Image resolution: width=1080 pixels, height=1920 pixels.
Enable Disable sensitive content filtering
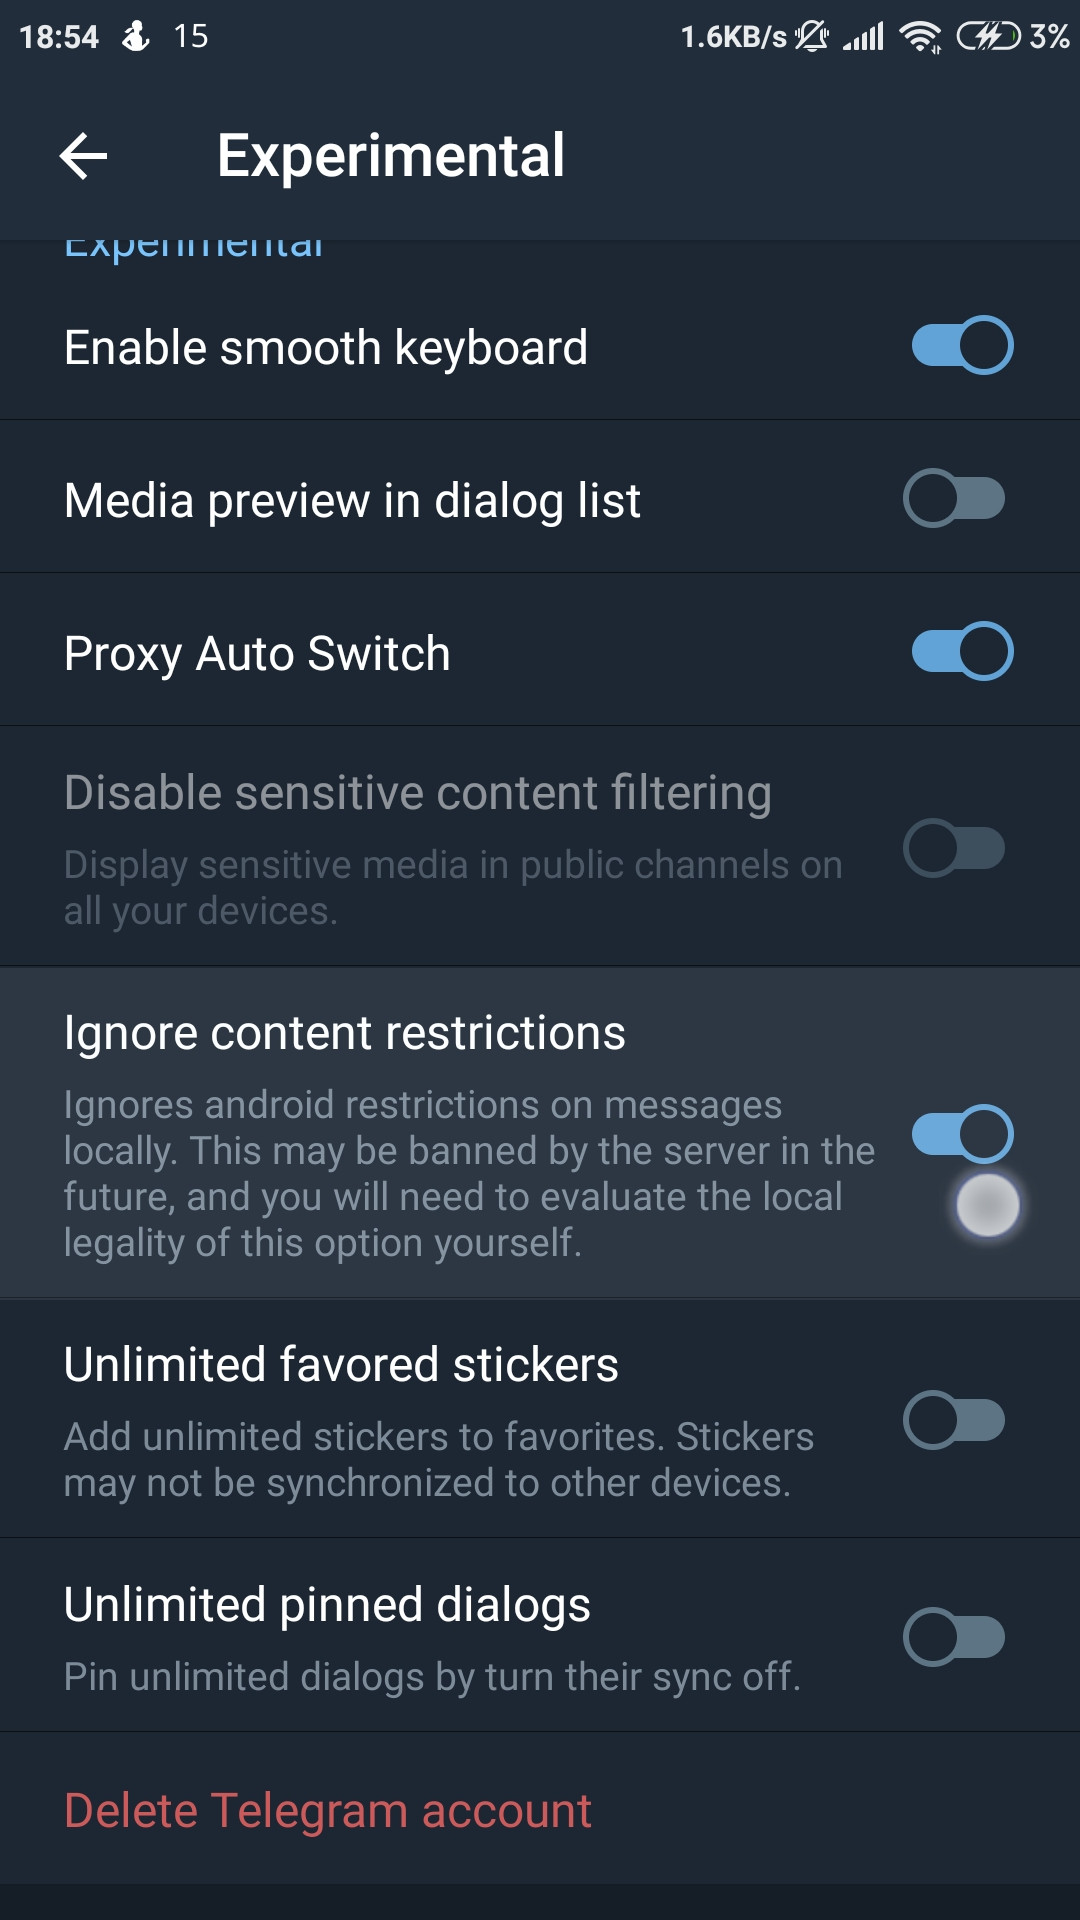coord(955,846)
